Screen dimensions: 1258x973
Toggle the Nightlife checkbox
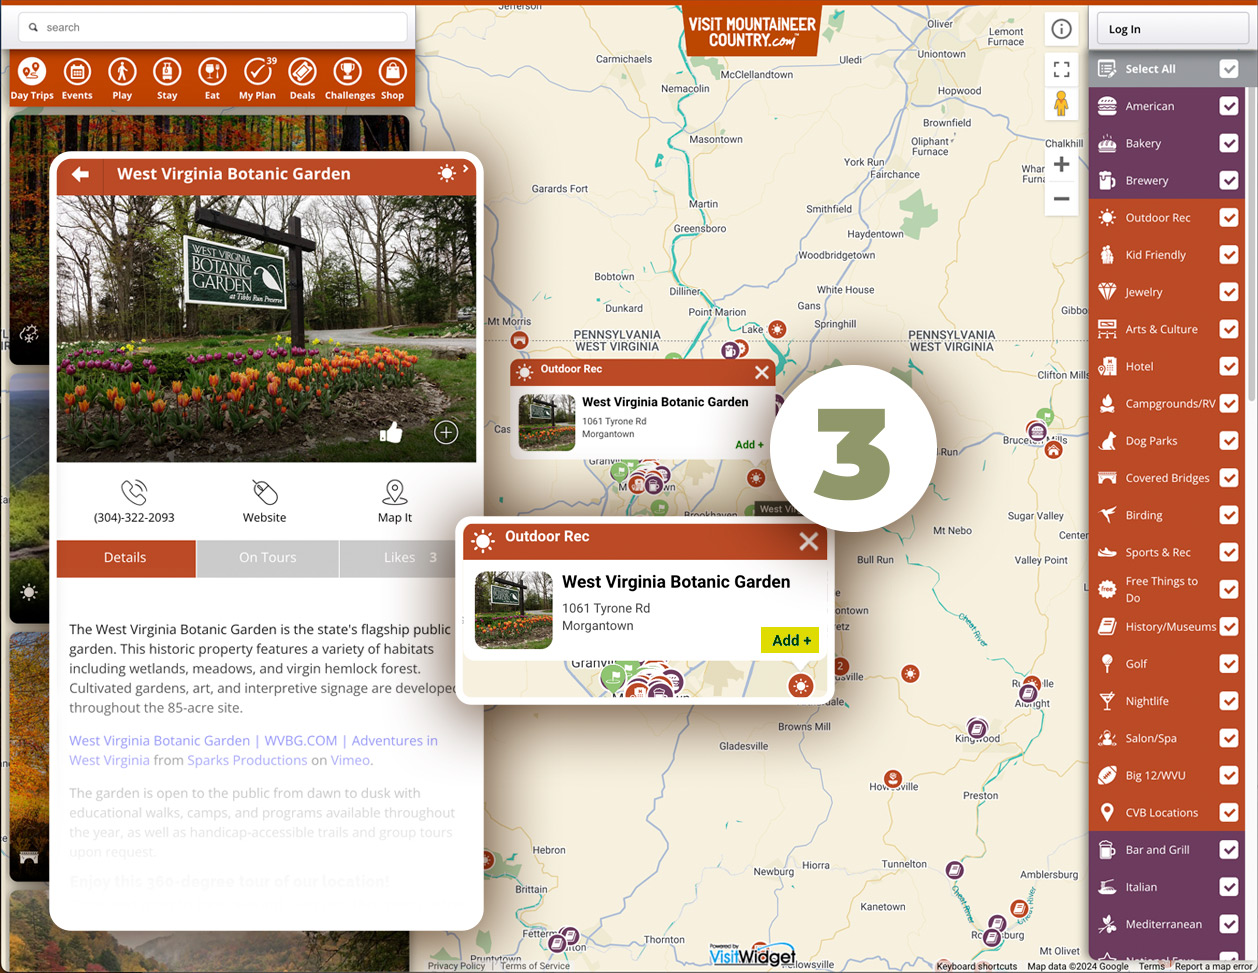[x=1229, y=701]
